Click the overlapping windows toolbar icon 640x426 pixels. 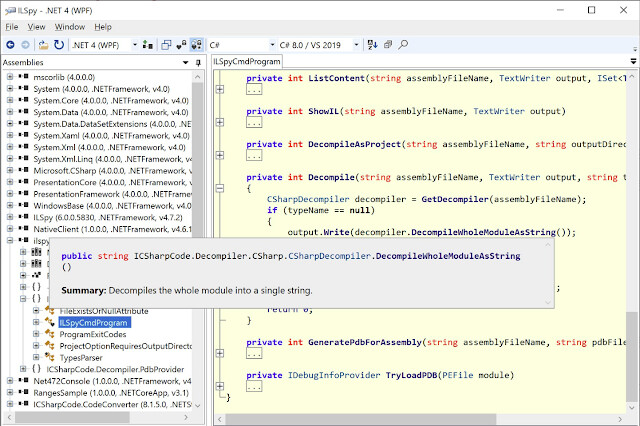pyautogui.click(x=166, y=45)
